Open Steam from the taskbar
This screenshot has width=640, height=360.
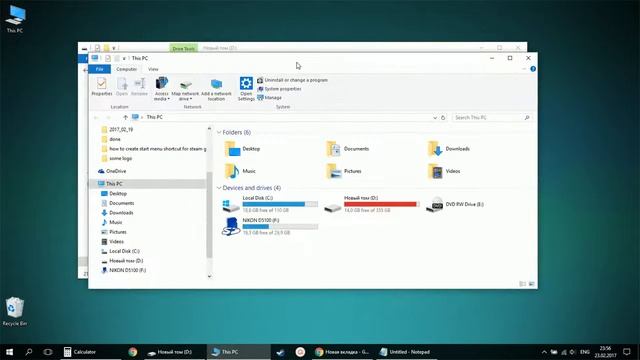click(x=280, y=352)
